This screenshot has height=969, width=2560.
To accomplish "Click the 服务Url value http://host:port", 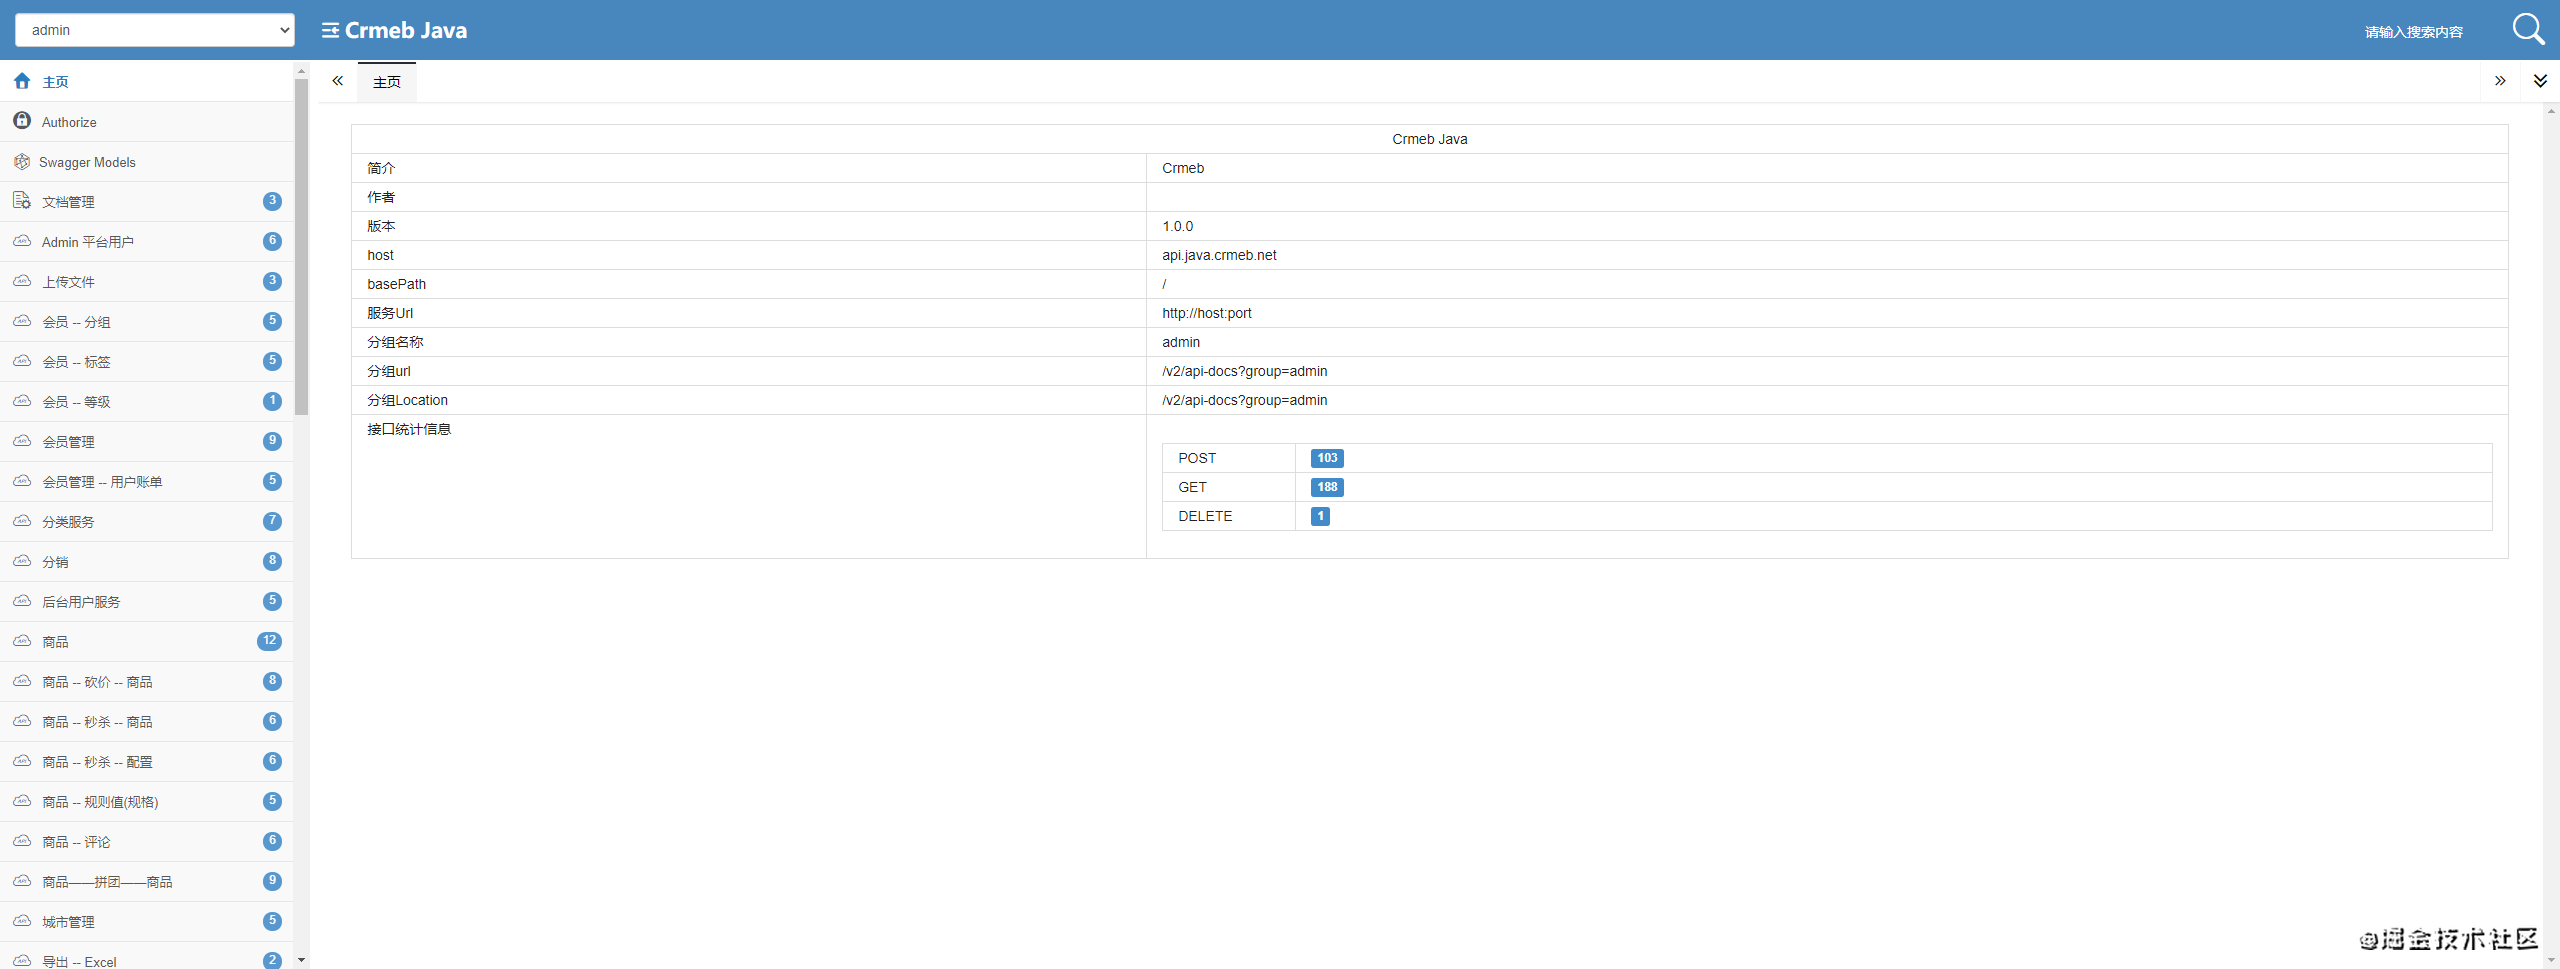I will 1207,313.
